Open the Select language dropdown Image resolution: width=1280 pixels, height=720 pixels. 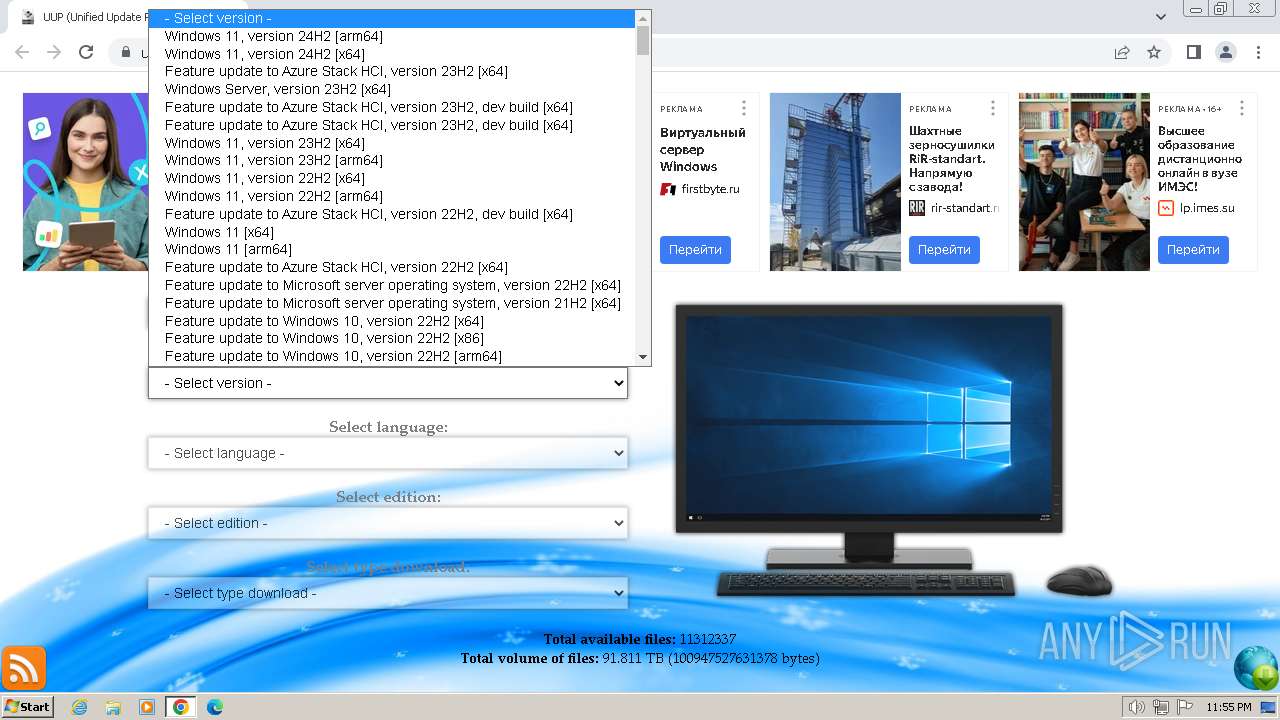[x=388, y=453]
